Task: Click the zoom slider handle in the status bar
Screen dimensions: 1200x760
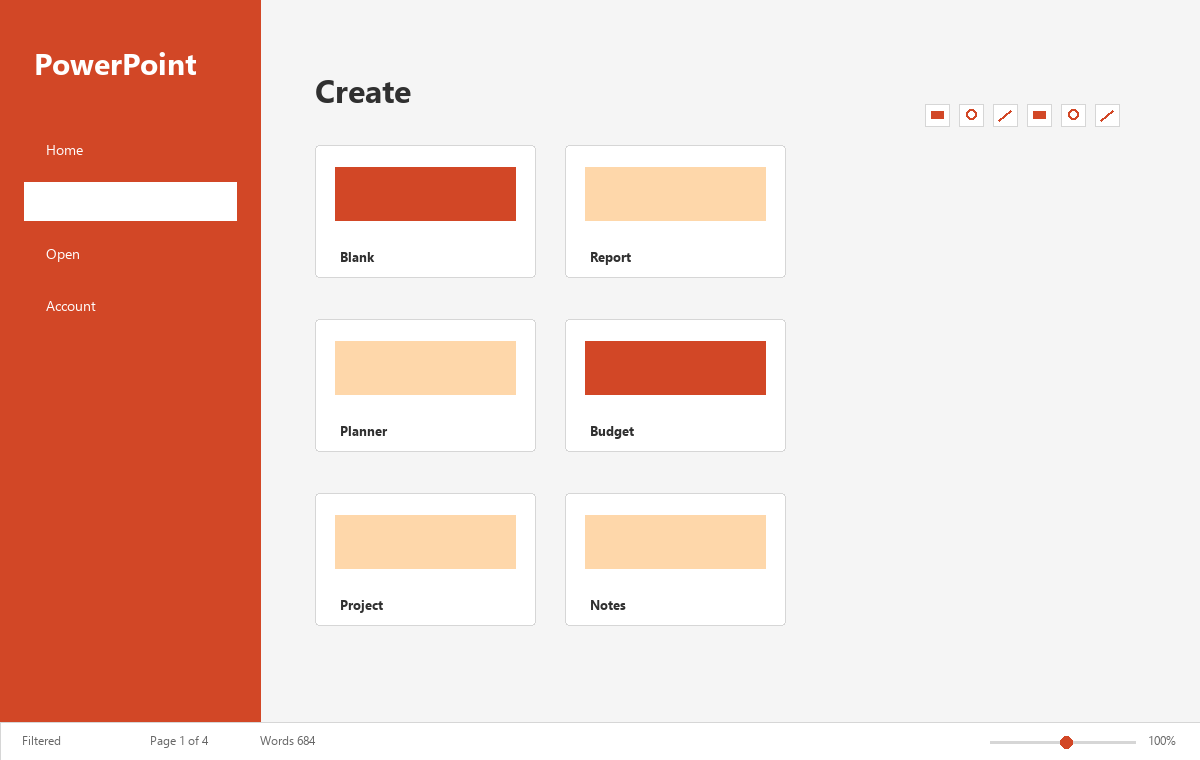Action: pos(1066,742)
